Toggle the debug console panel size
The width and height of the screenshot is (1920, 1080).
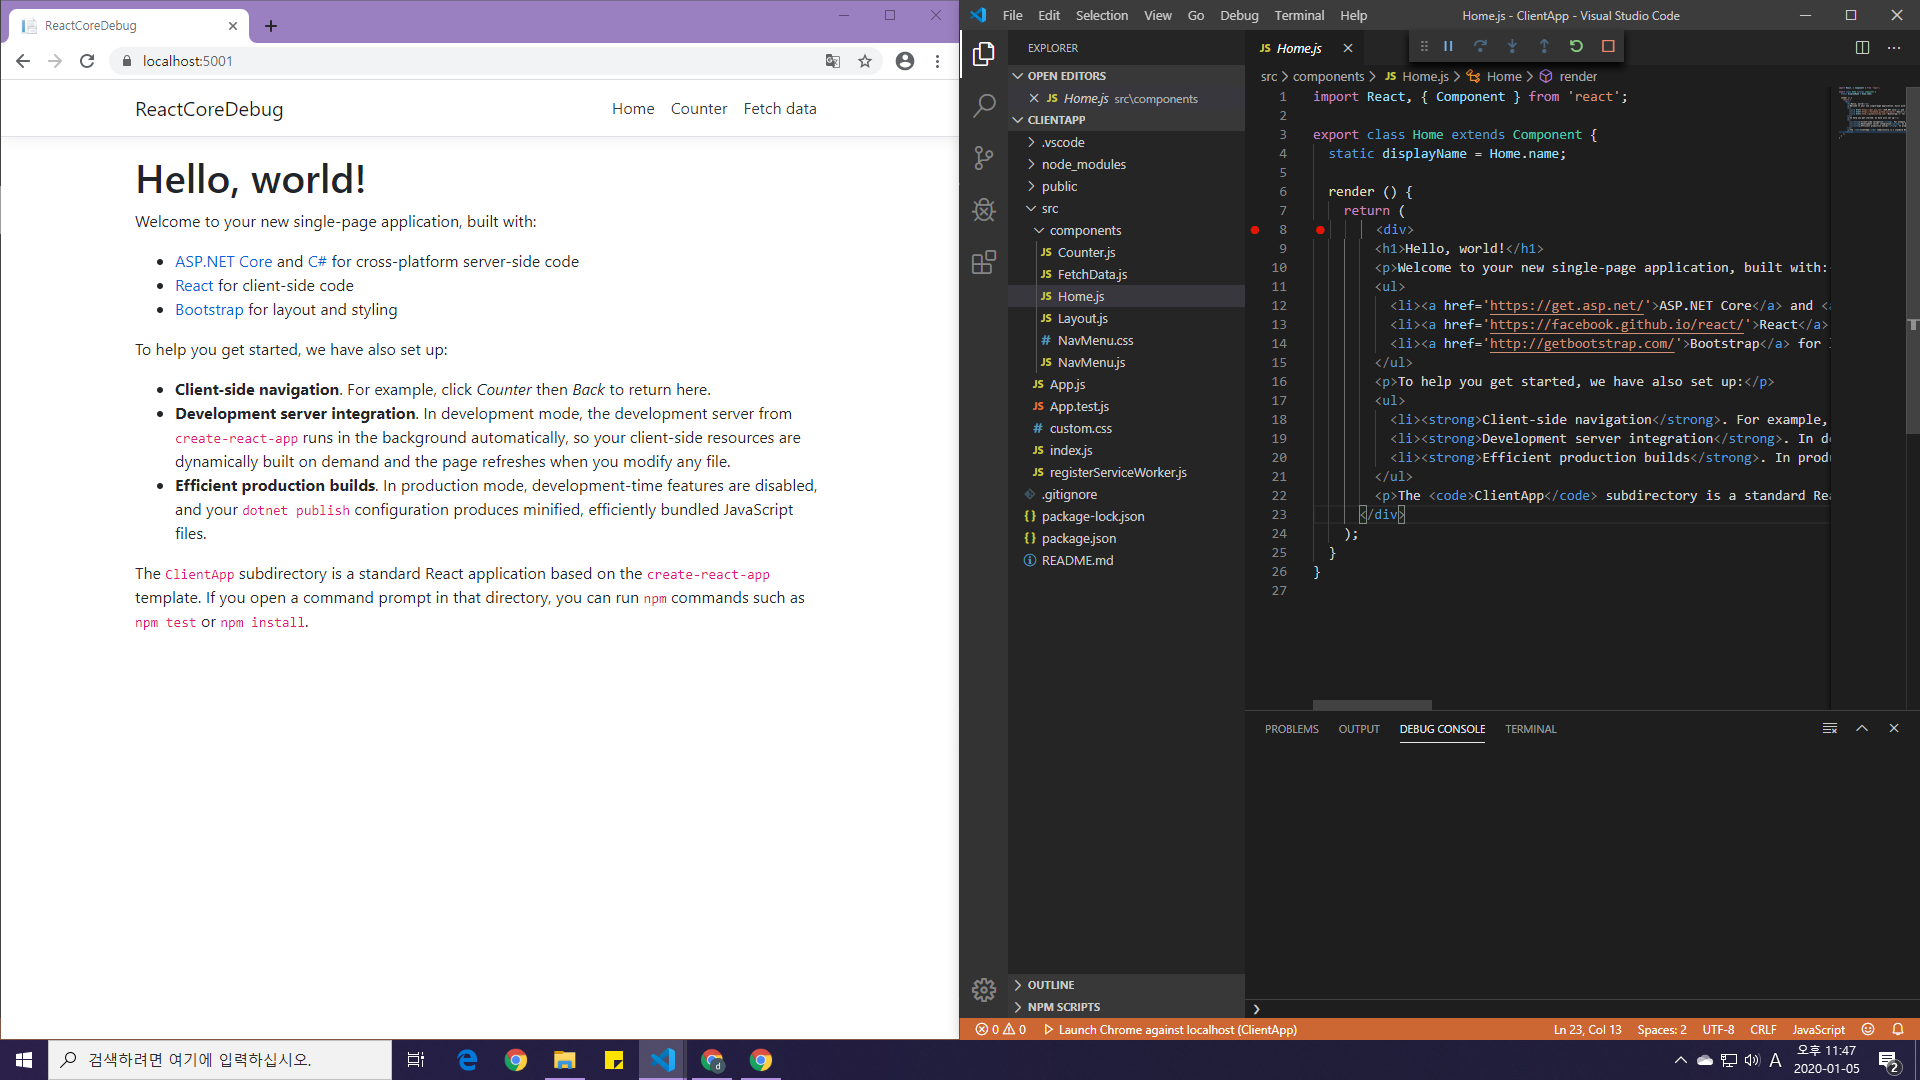pyautogui.click(x=1862, y=729)
